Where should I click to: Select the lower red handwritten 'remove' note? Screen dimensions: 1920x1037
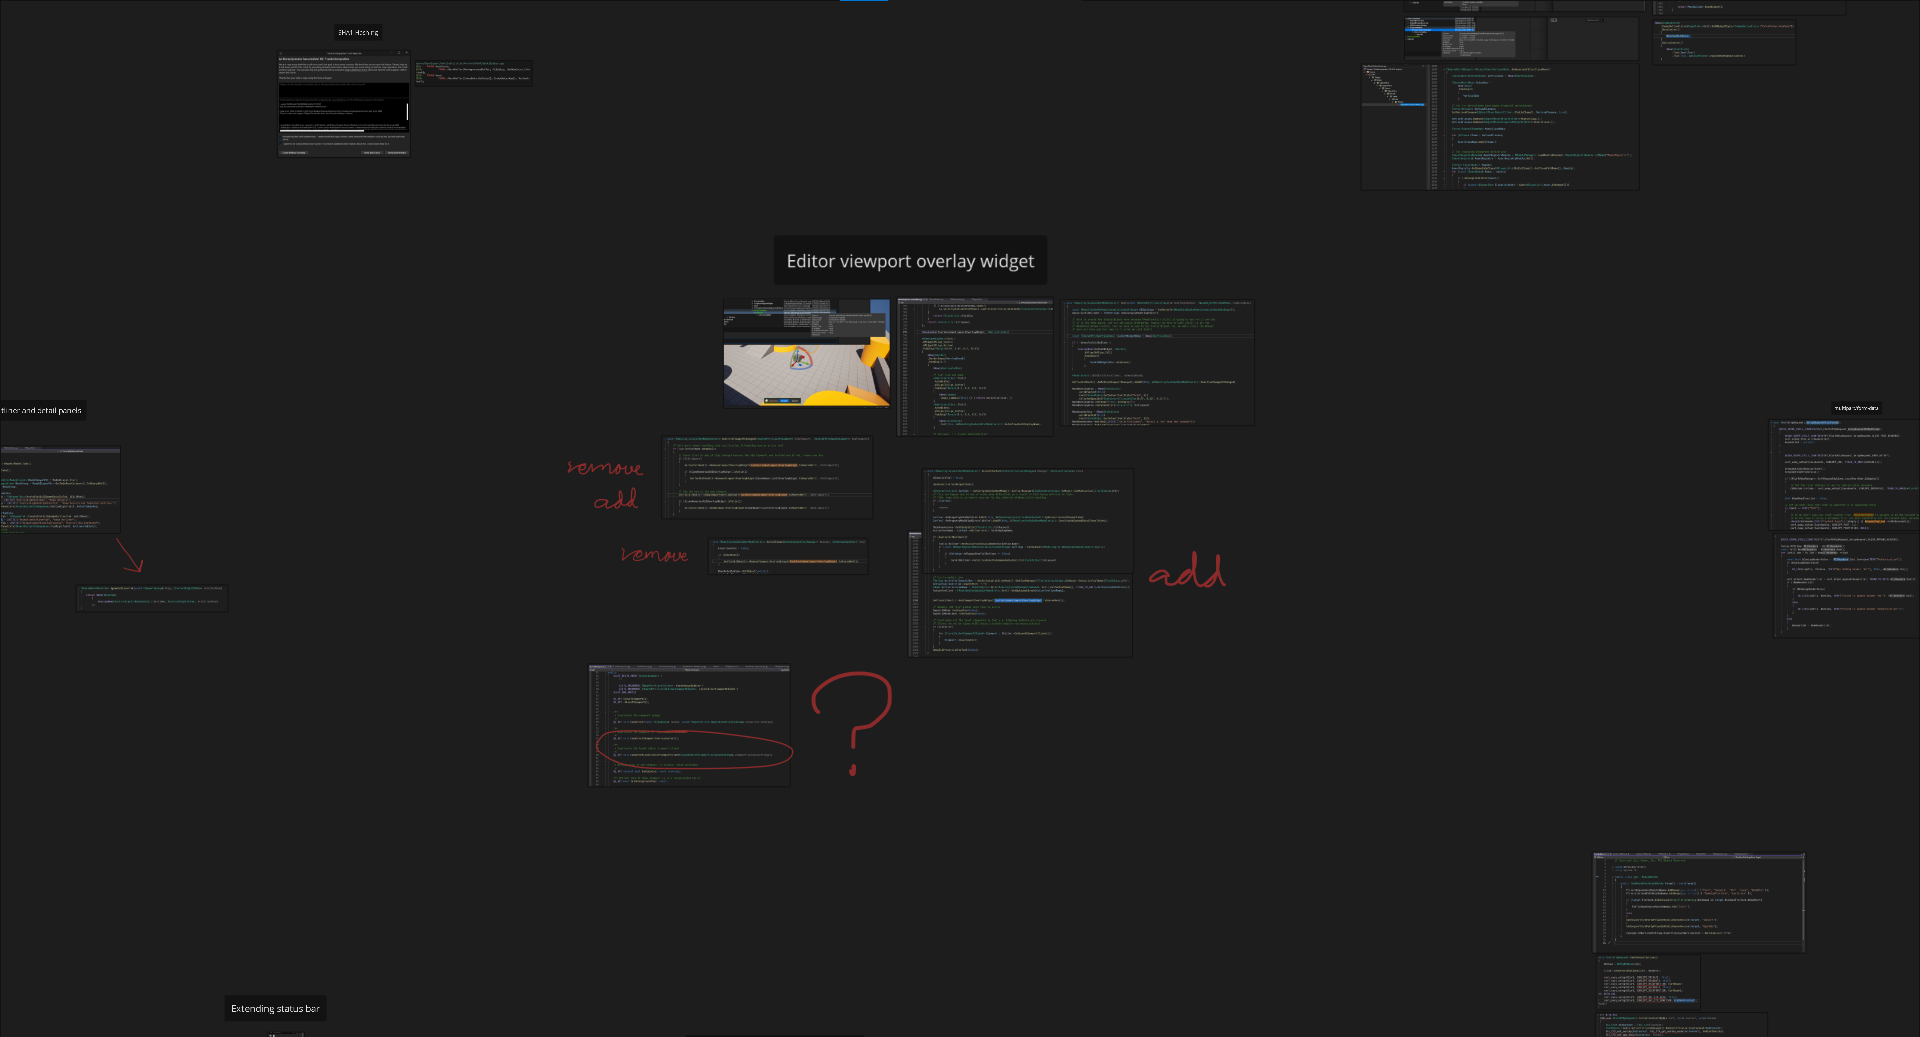pos(653,555)
